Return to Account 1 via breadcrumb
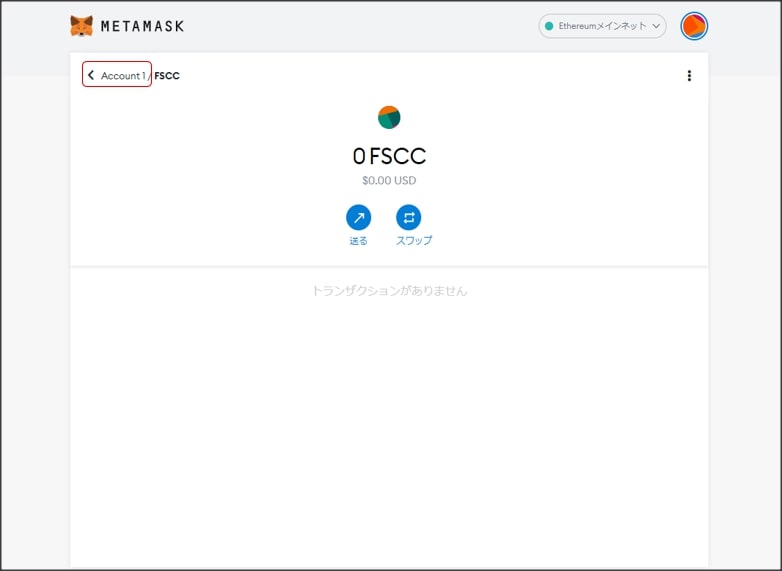 (122, 75)
